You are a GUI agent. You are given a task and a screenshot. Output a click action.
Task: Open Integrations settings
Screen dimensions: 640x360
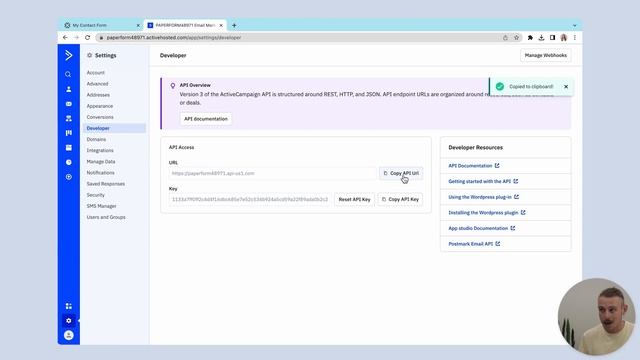[100, 151]
